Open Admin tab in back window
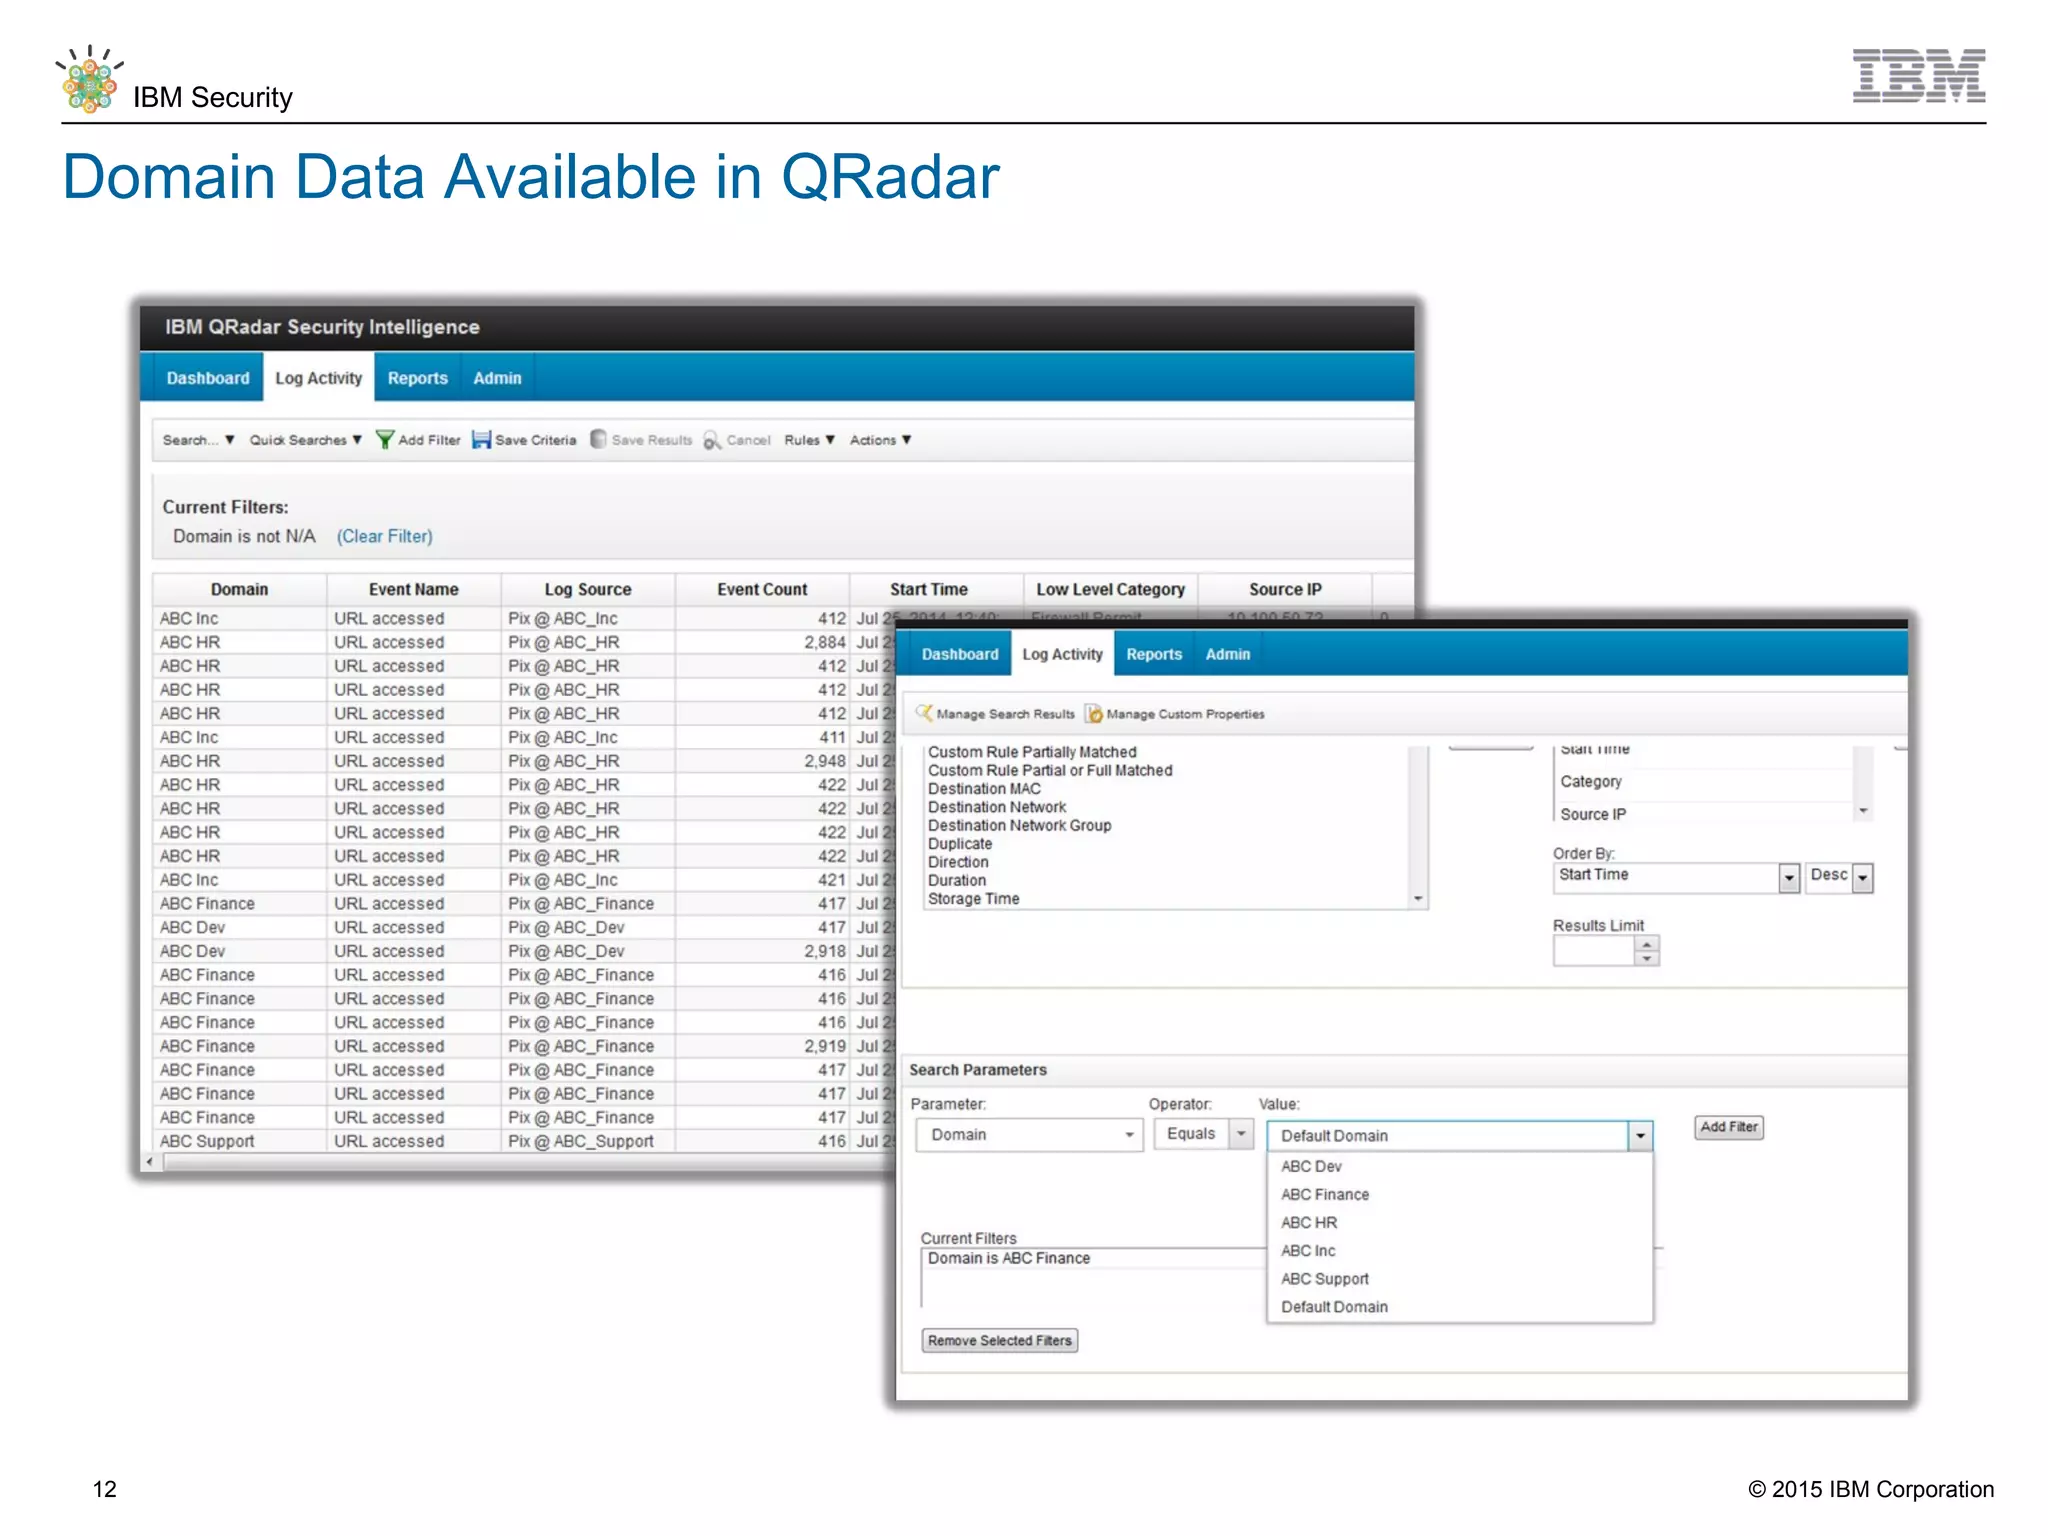Viewport: 2048px width, 1536px height. (x=497, y=378)
